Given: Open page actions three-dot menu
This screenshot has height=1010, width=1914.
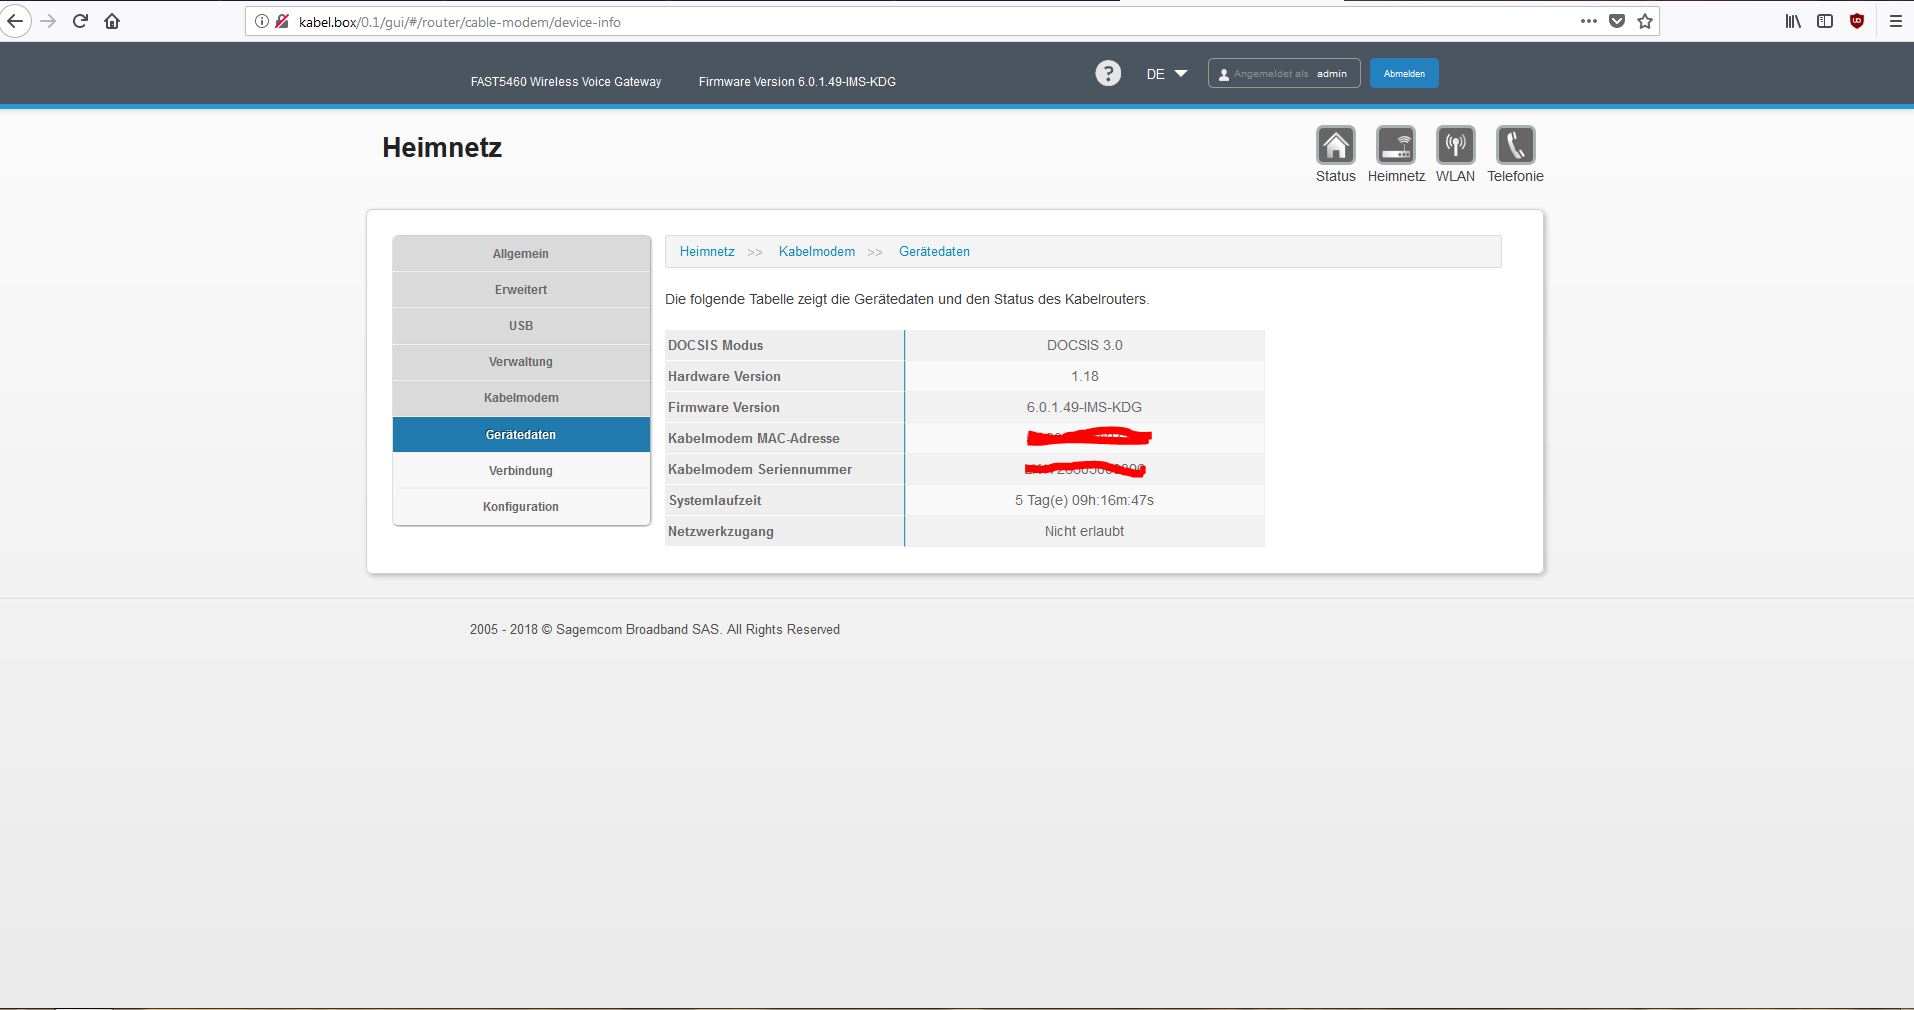Looking at the screenshot, I should 1588,21.
